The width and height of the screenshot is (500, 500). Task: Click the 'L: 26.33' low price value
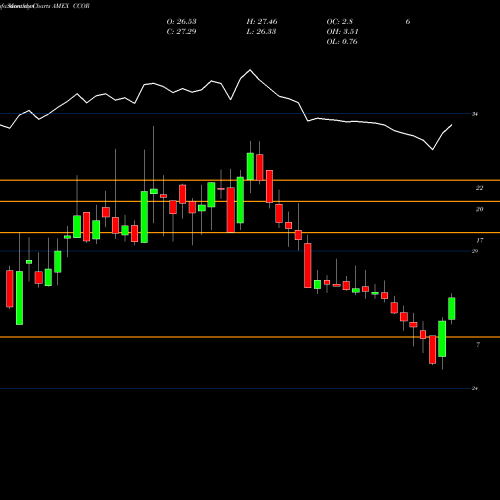[x=261, y=32]
